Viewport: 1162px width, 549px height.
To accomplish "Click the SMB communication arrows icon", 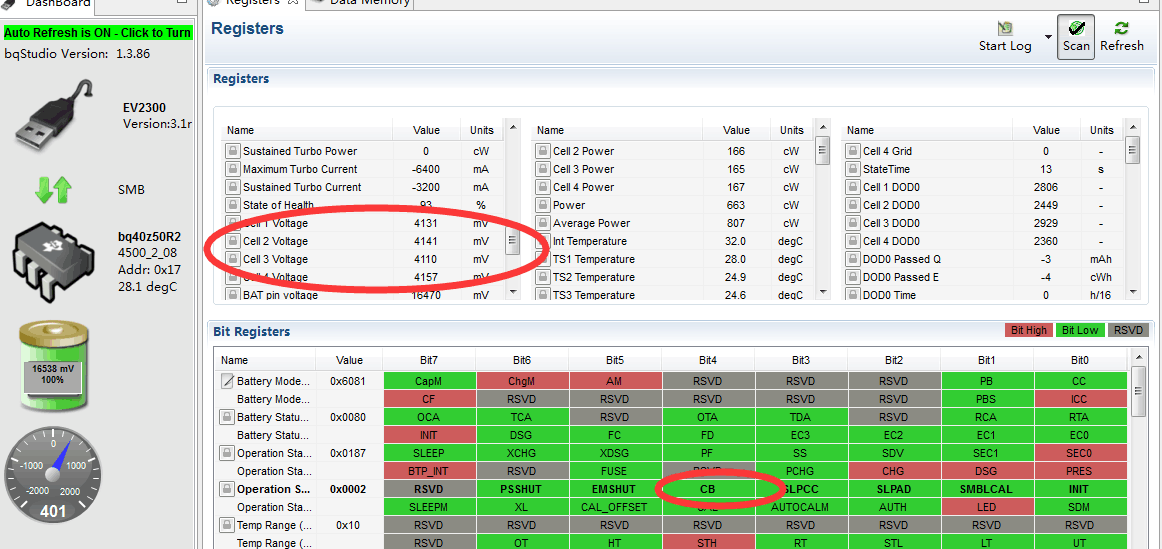I will (x=53, y=190).
